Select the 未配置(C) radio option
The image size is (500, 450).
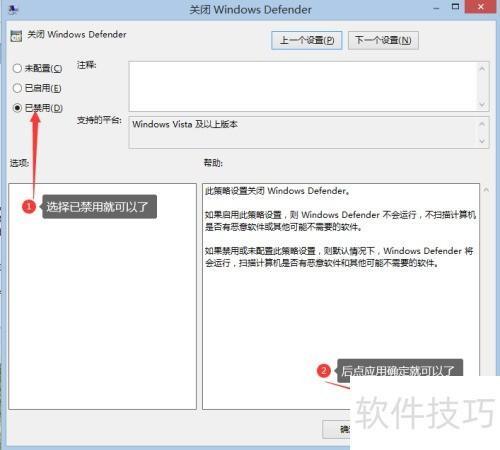point(37,68)
